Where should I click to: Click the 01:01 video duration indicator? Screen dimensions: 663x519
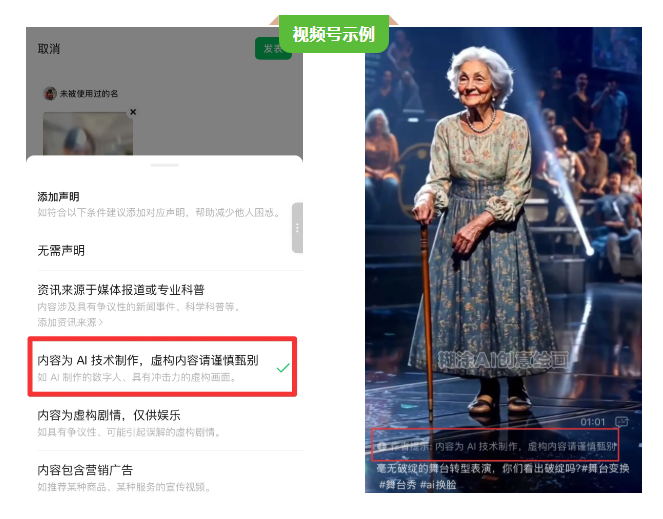point(593,422)
